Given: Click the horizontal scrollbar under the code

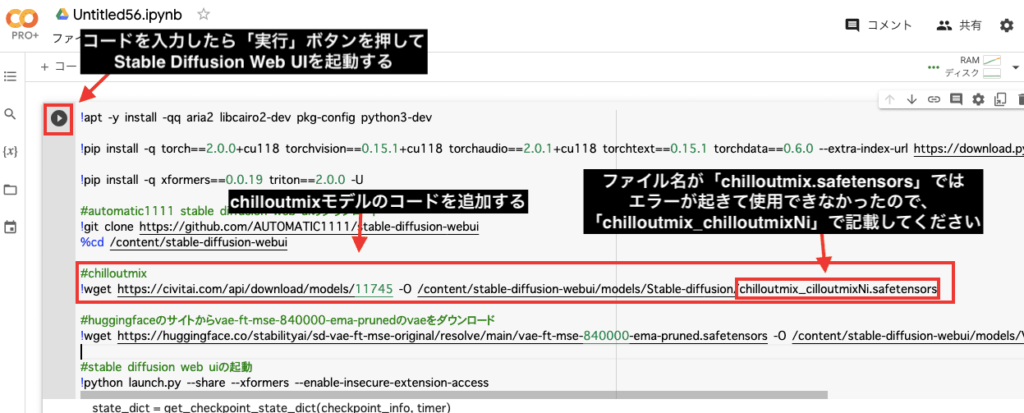Looking at the screenshot, I should point(454,395).
